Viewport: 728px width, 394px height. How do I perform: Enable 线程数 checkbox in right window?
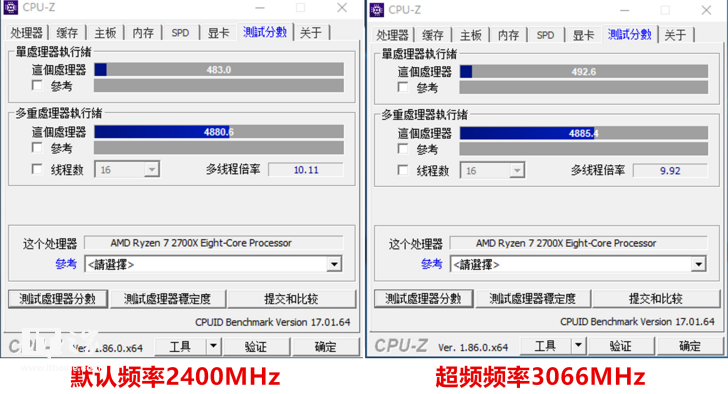click(403, 170)
